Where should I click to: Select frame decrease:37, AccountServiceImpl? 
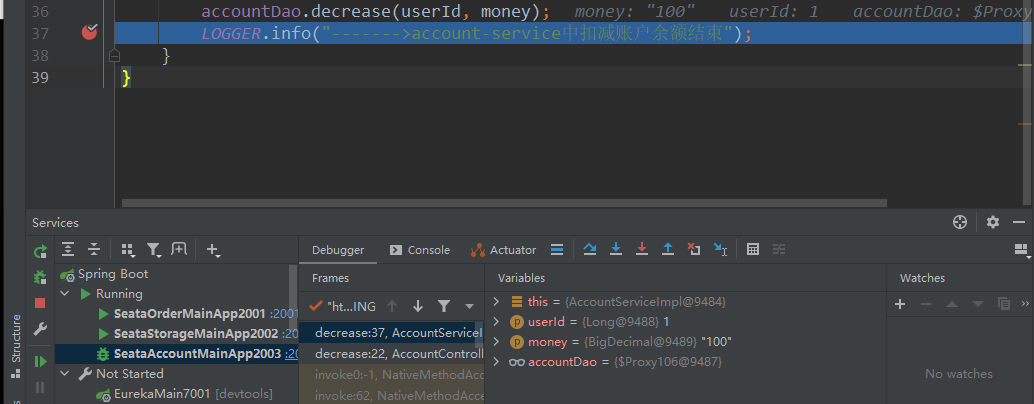391,333
